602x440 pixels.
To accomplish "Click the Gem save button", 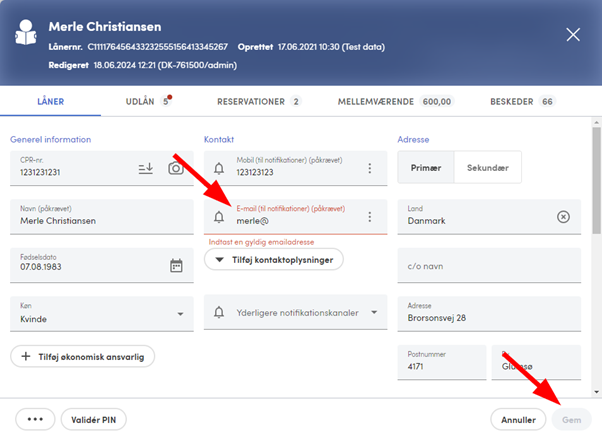I will pyautogui.click(x=571, y=420).
